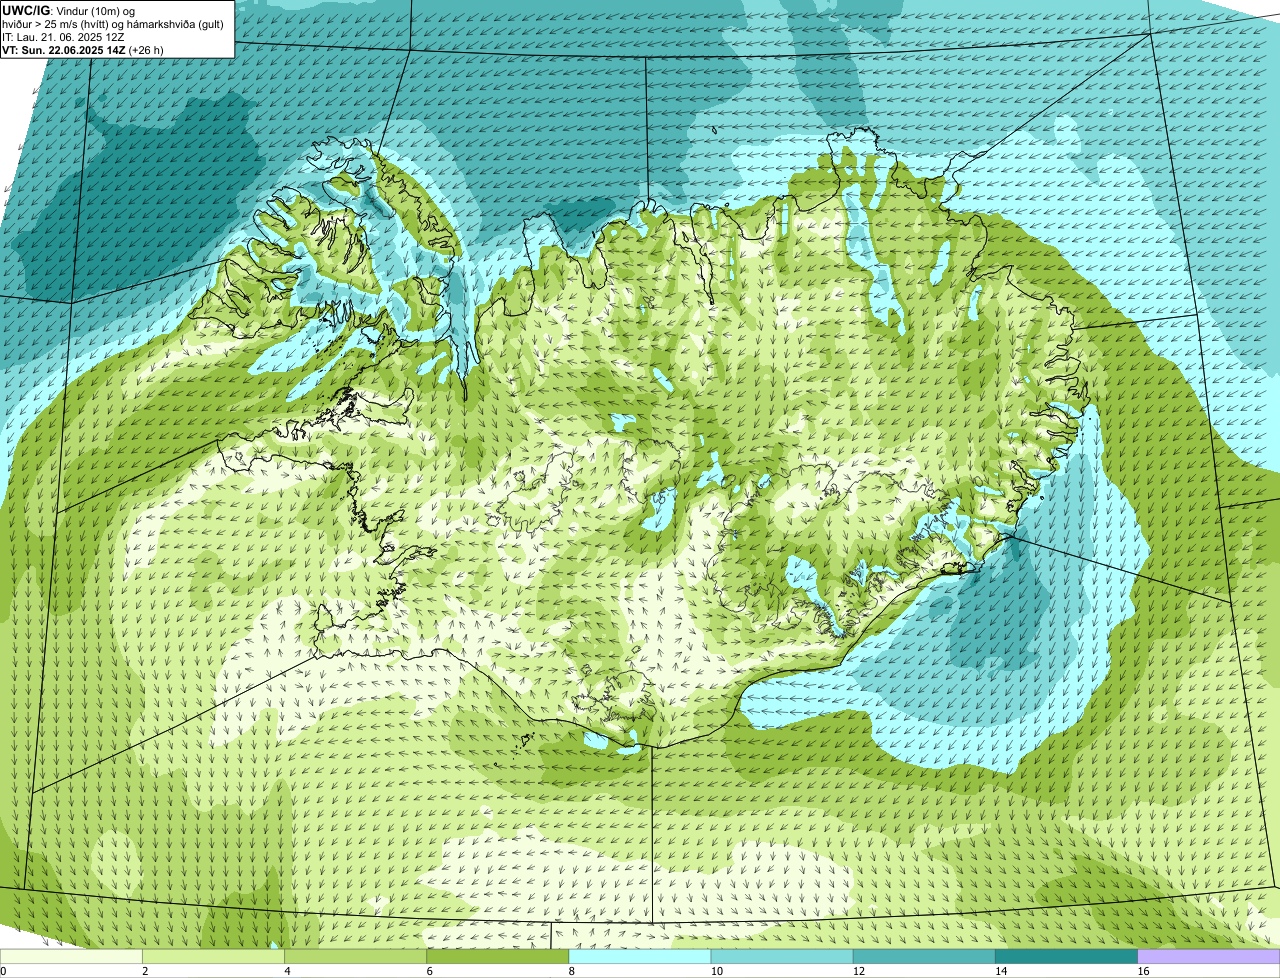This screenshot has width=1280, height=978.
Task: Click the 12–14 m/s teal legend swatch
Action: [x=924, y=957]
